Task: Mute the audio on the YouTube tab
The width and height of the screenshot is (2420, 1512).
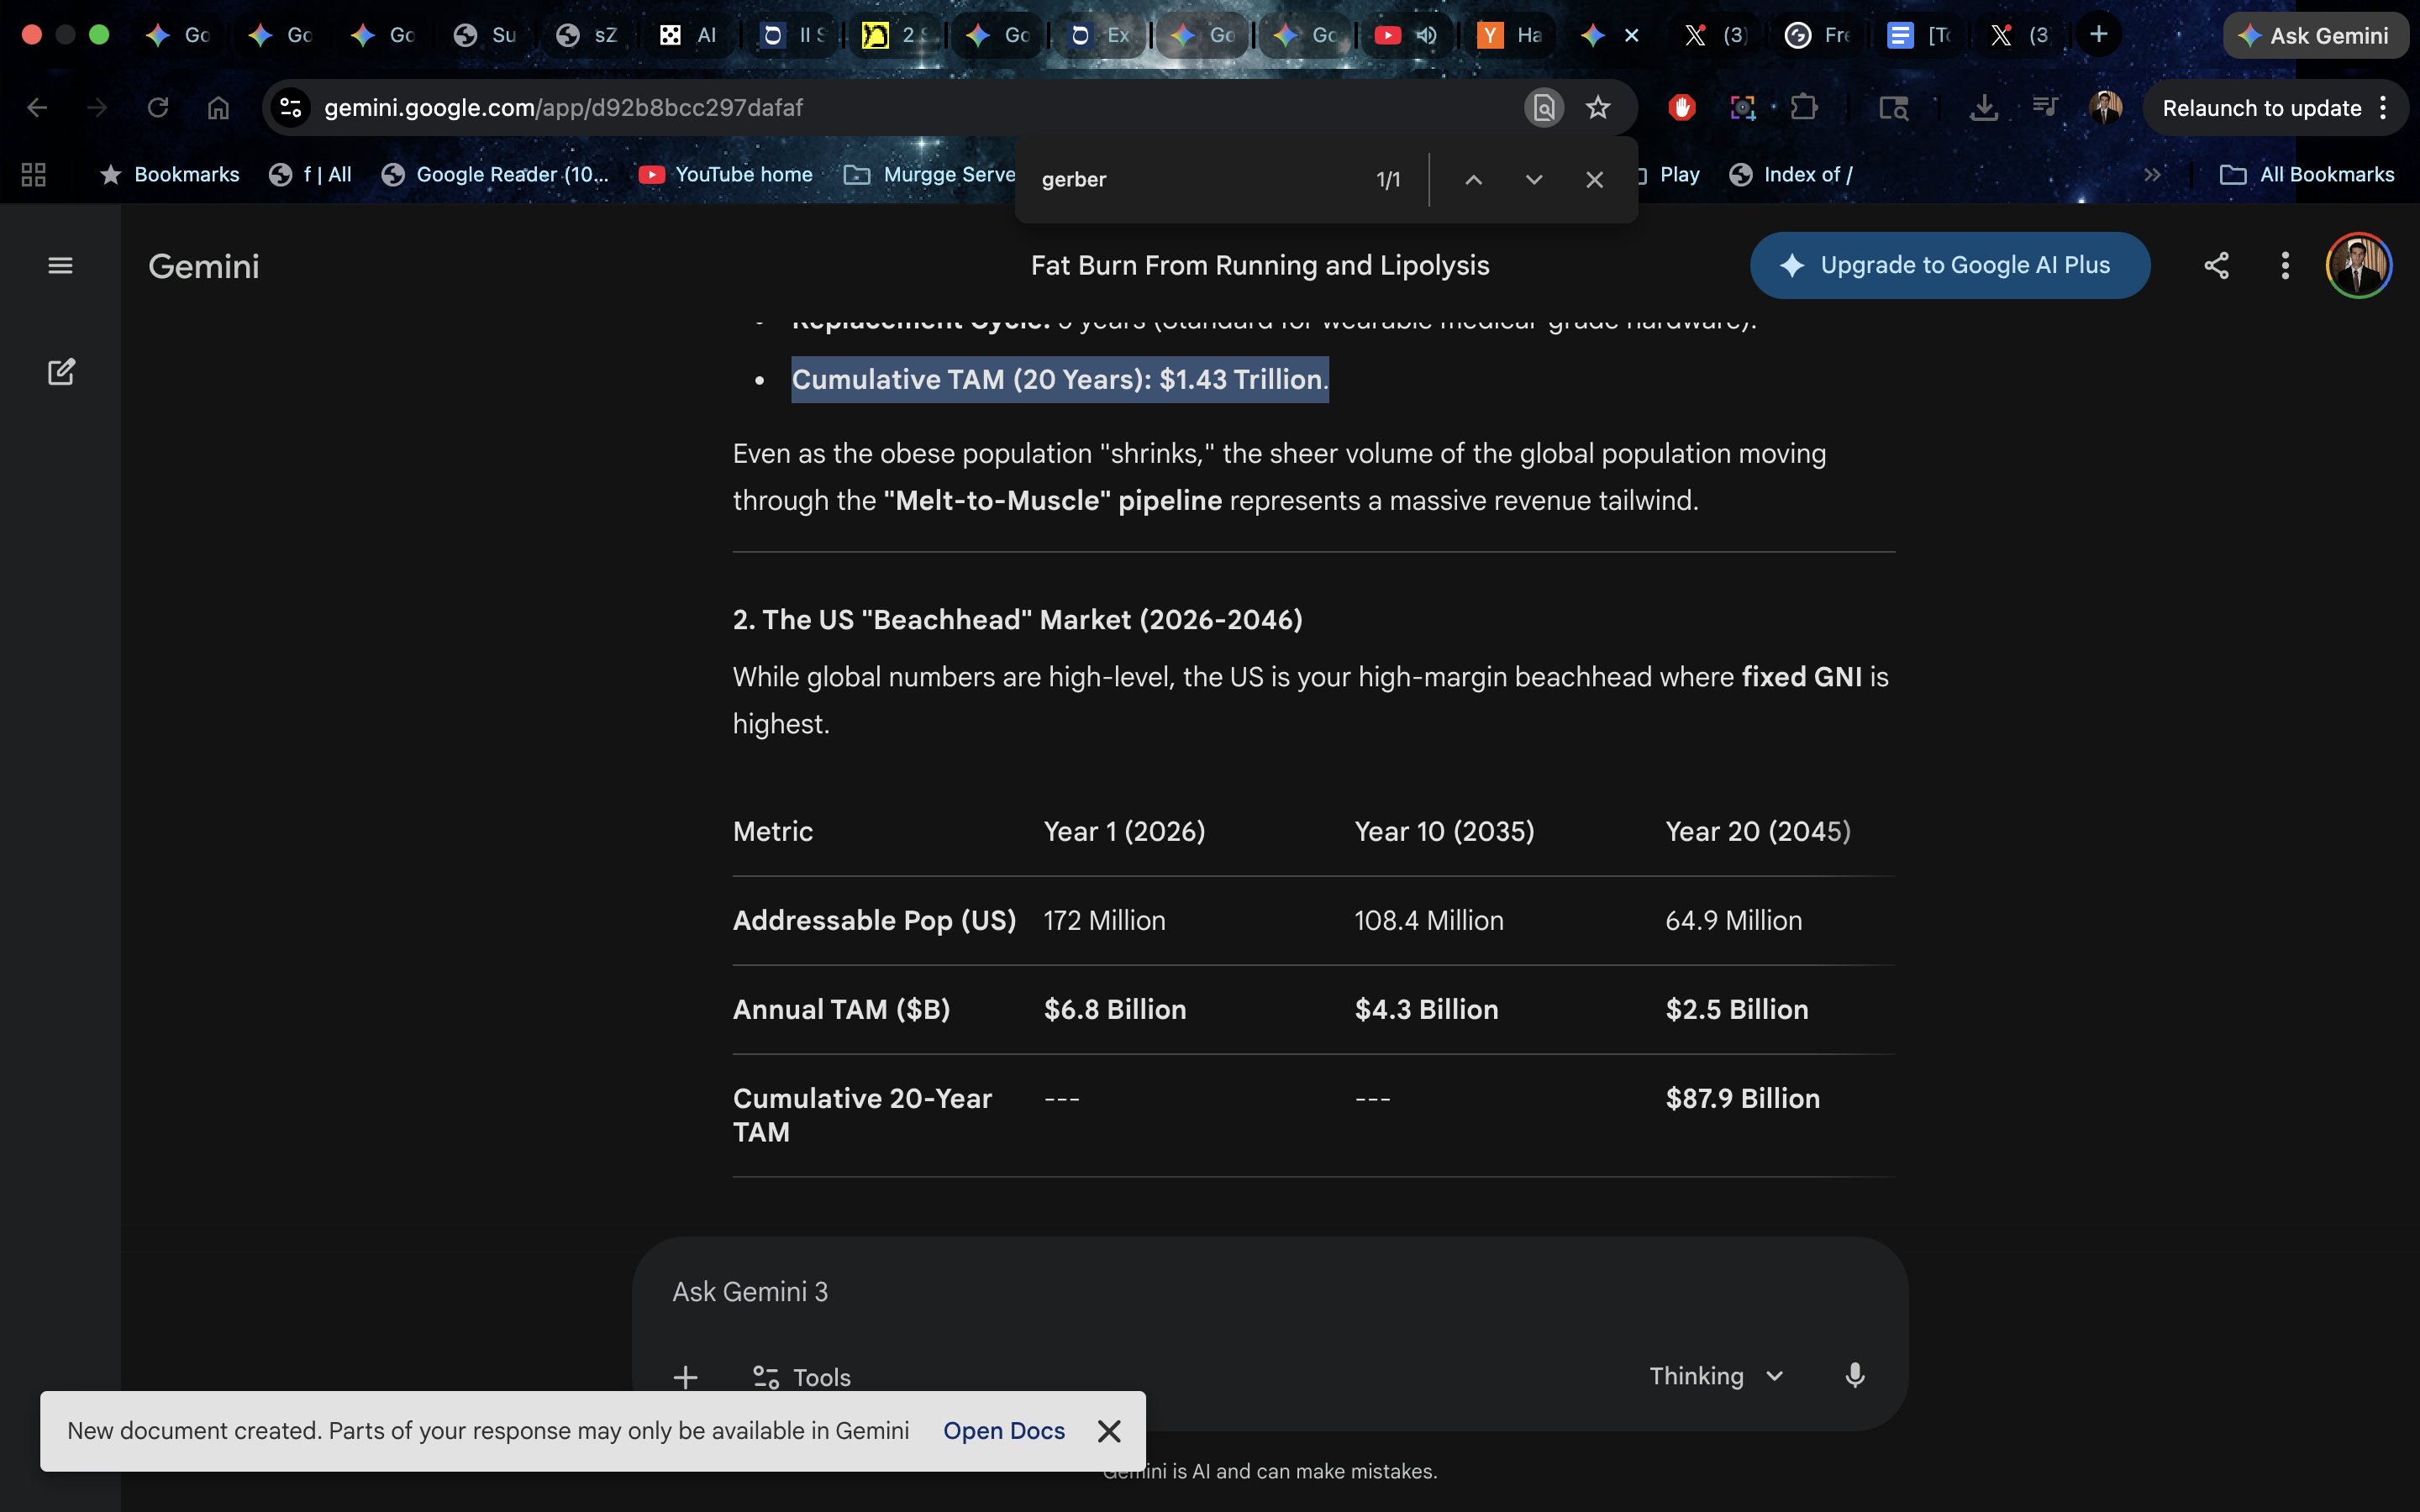Action: pos(1426,36)
